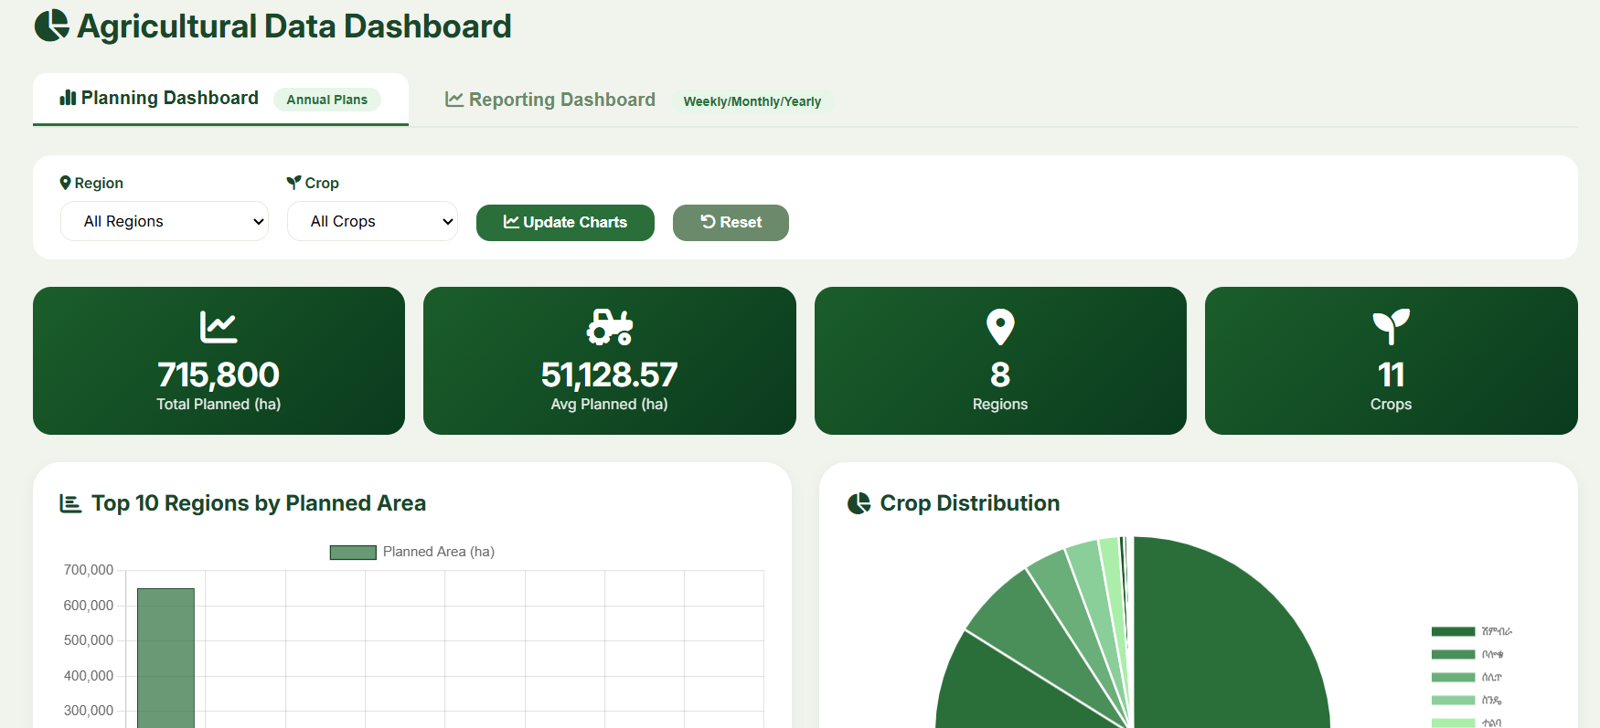Image resolution: width=1600 pixels, height=728 pixels.
Task: Click the 51,128.57 average planned value
Action: (609, 375)
